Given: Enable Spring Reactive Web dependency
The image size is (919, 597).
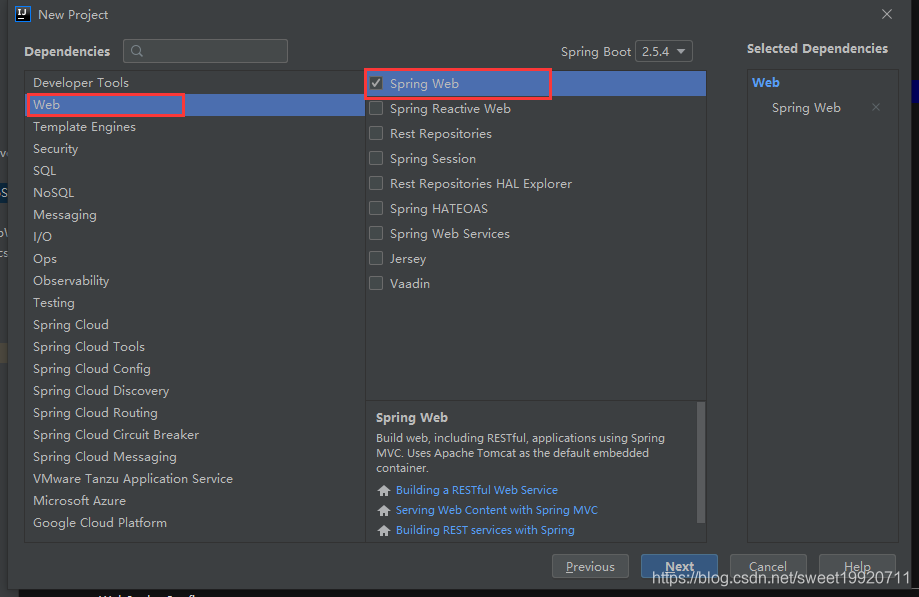Looking at the screenshot, I should [376, 108].
